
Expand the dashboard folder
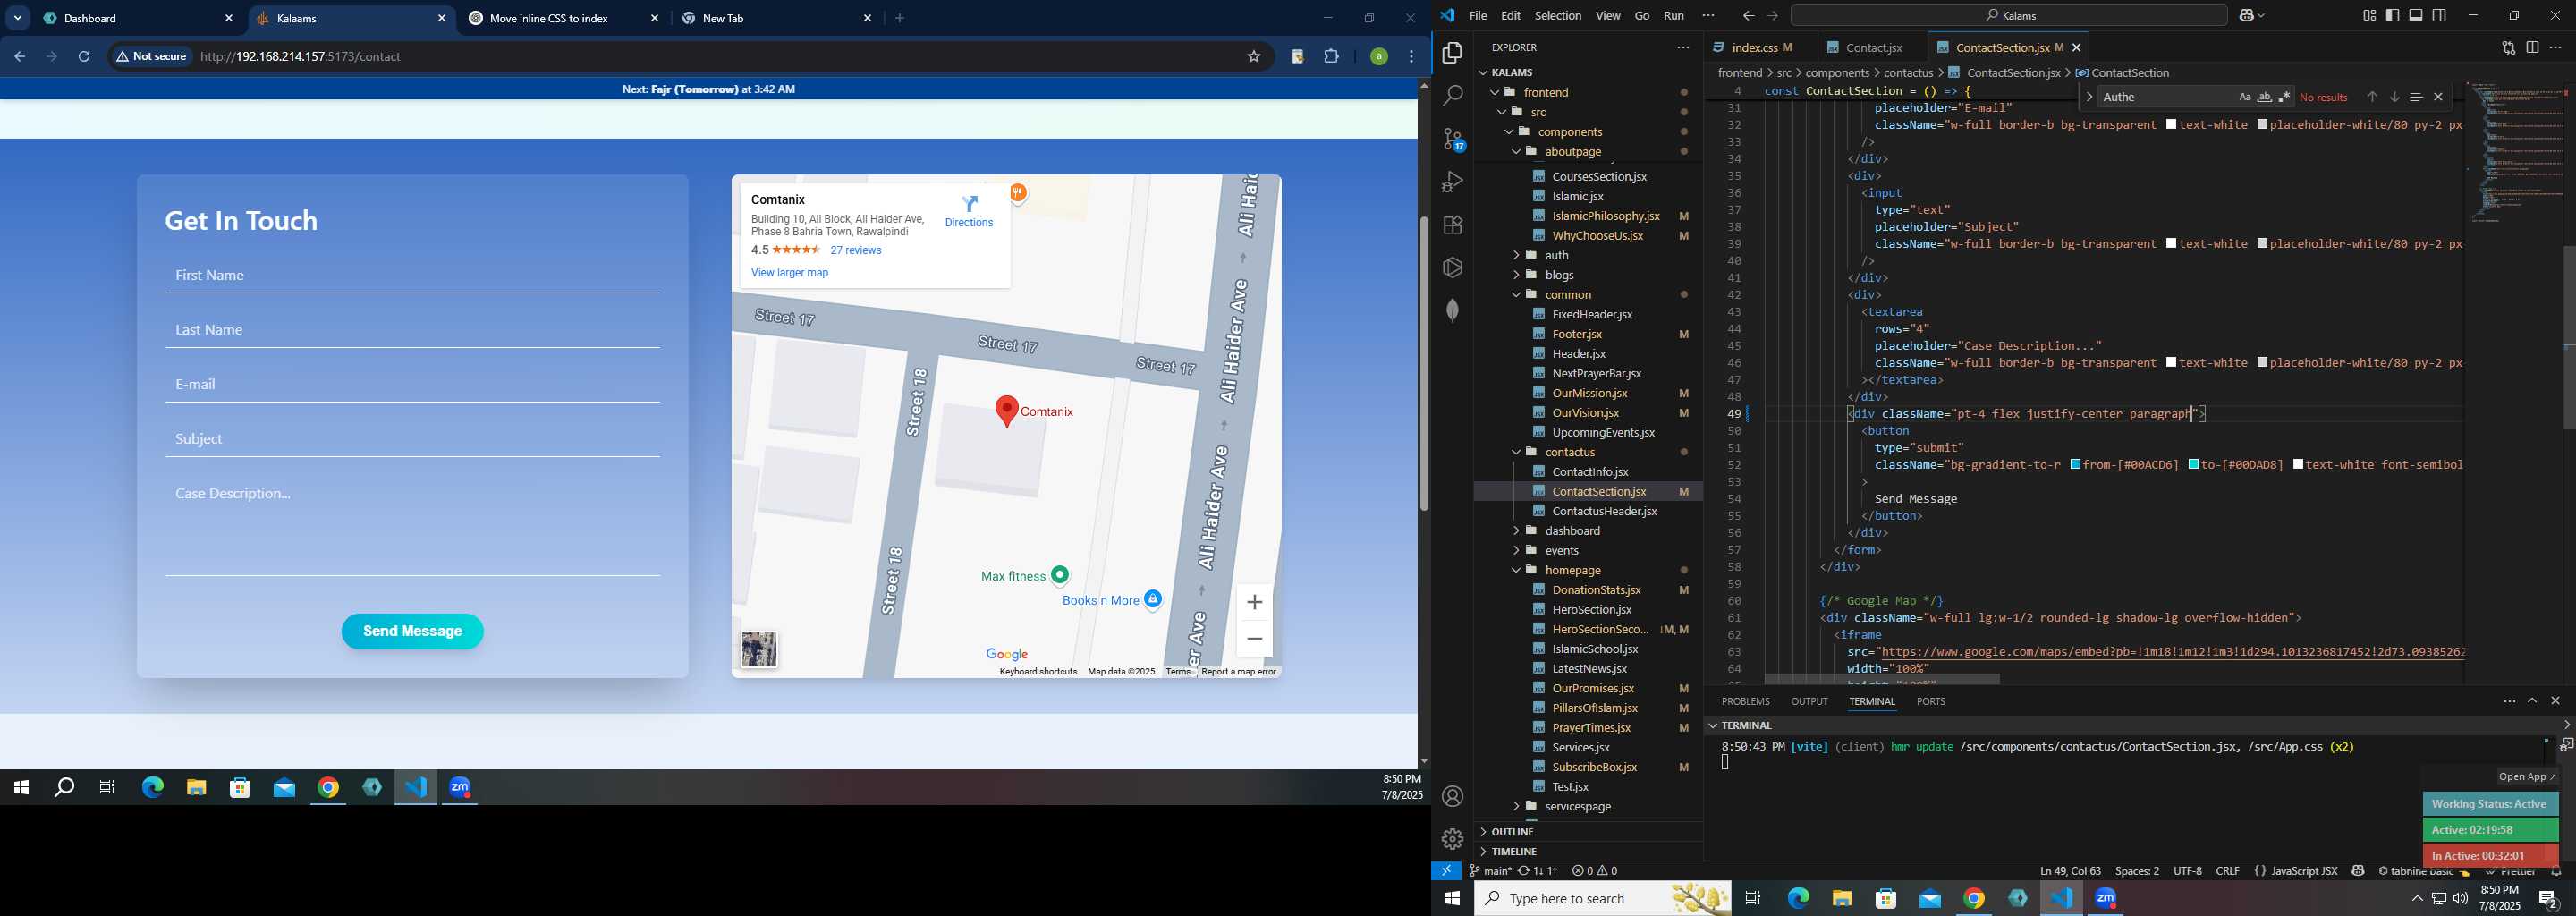point(1516,531)
